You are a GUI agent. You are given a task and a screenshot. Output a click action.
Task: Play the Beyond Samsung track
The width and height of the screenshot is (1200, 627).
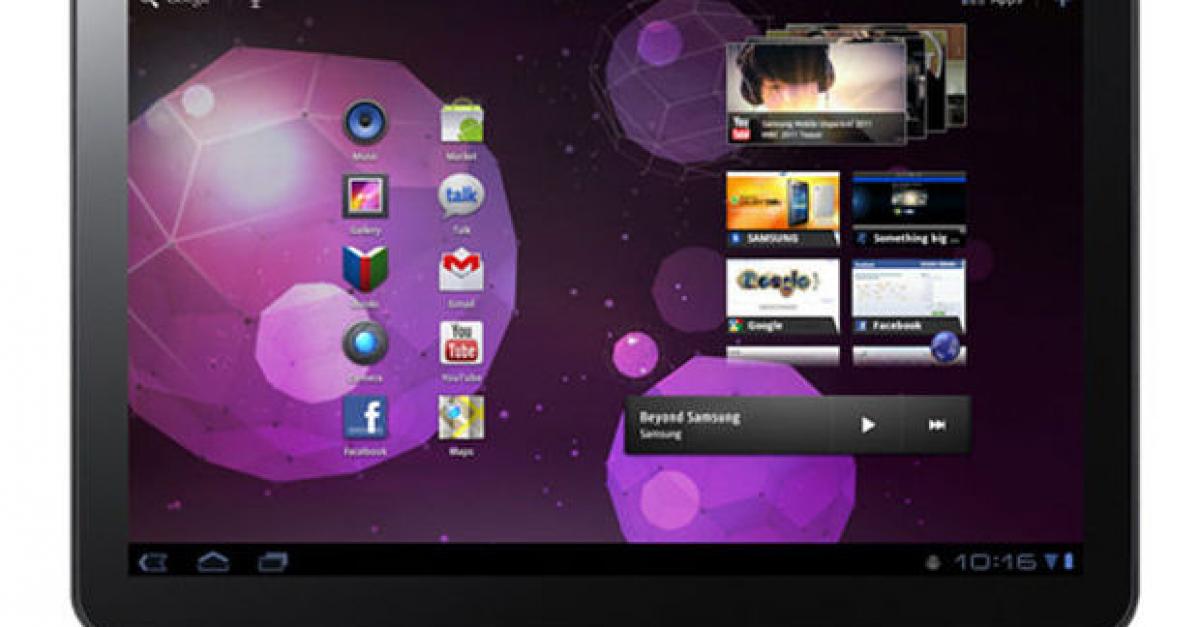[867, 425]
